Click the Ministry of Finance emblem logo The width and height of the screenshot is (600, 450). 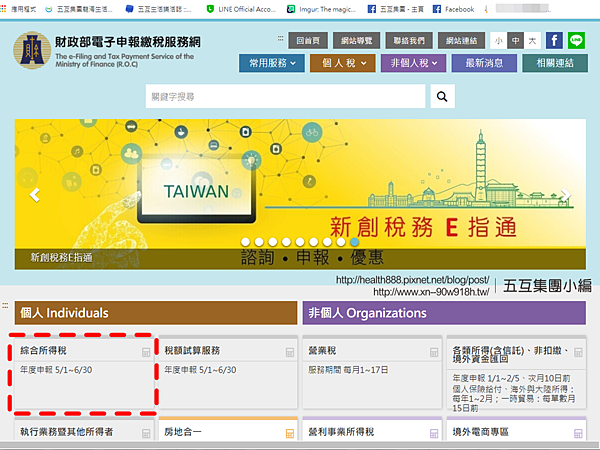click(32, 51)
